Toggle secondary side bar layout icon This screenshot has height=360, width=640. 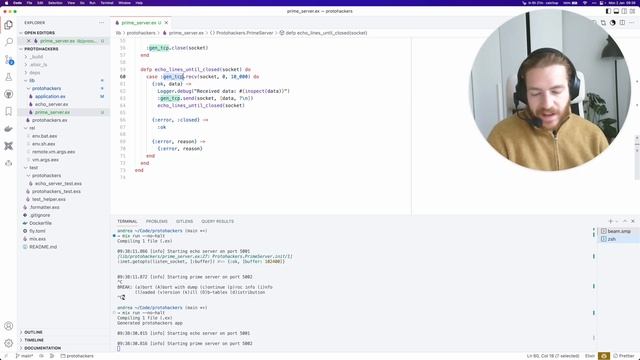624,11
